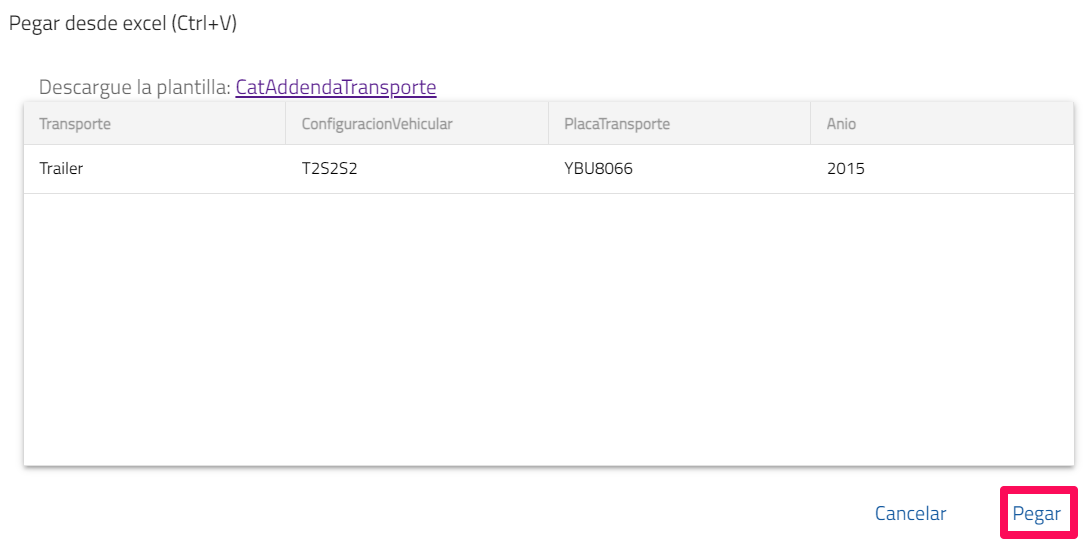1091x539 pixels.
Task: Click the blank footer area left of Cancelar
Action: click(x=450, y=513)
